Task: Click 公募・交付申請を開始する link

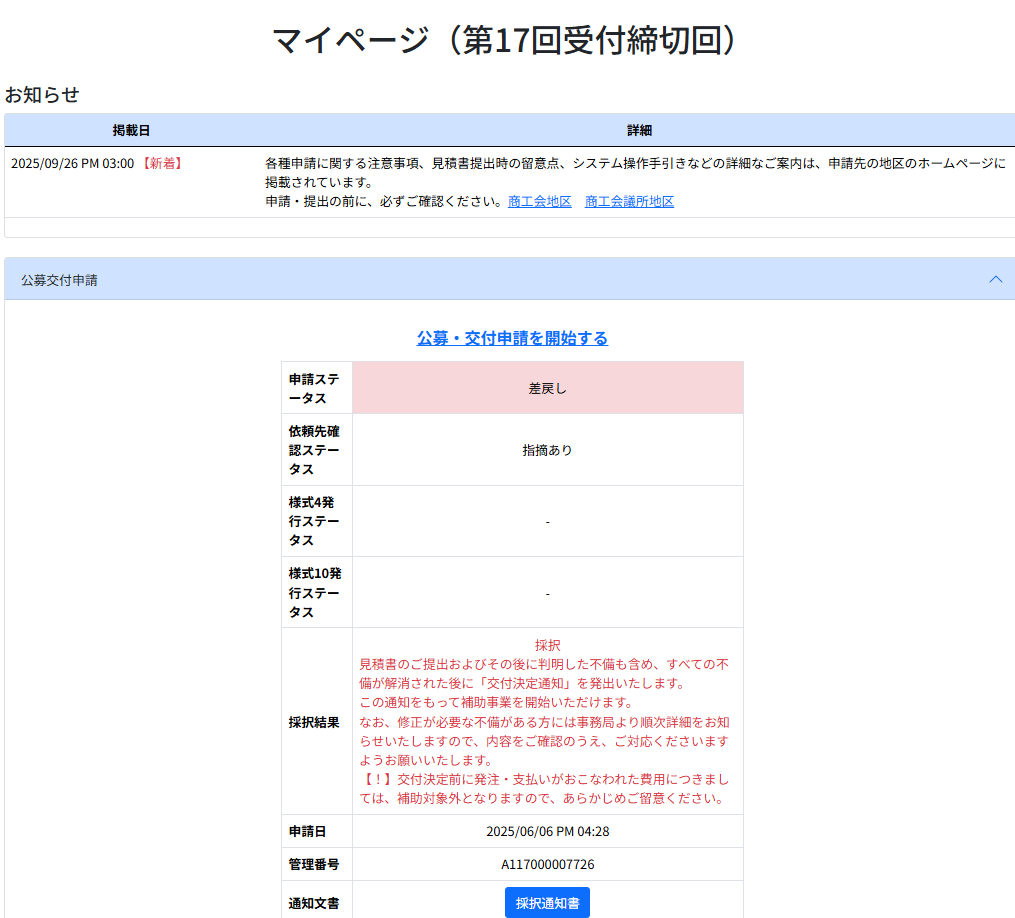Action: point(512,338)
